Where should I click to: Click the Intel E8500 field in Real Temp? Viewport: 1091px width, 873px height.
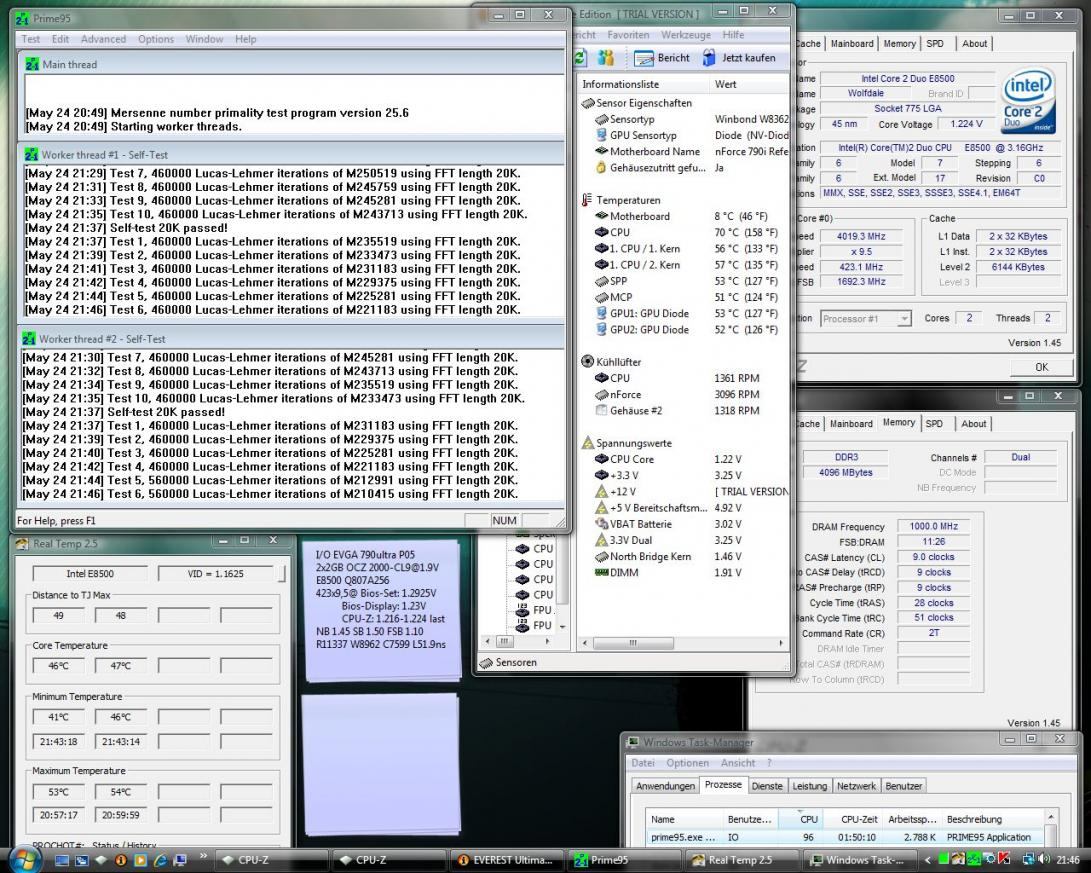pos(90,574)
